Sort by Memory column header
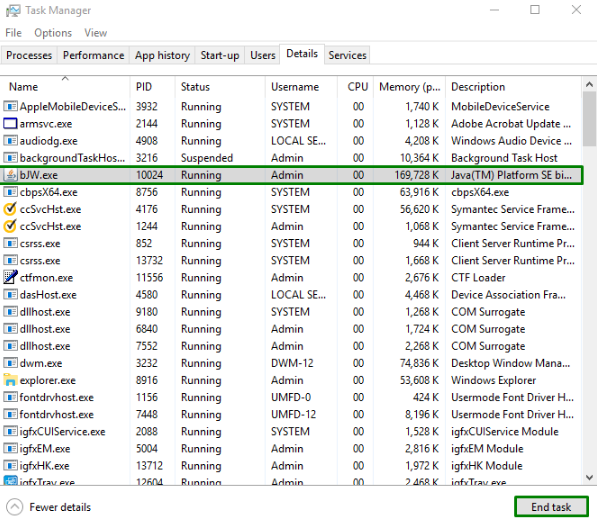 [409, 87]
